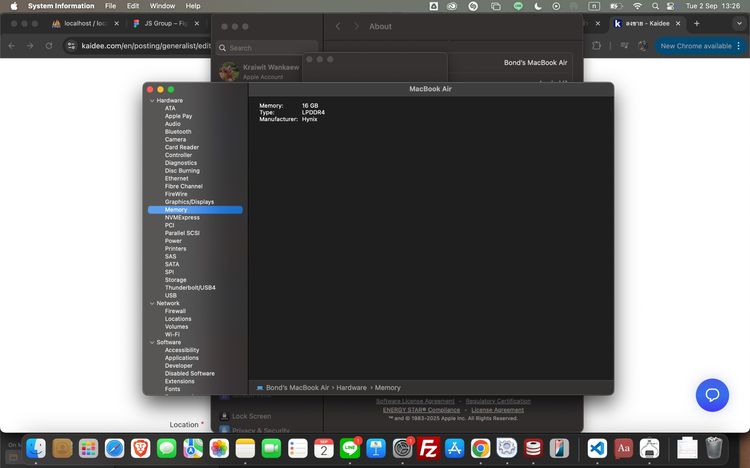
Task: Open the Edit menu
Action: [133, 6]
